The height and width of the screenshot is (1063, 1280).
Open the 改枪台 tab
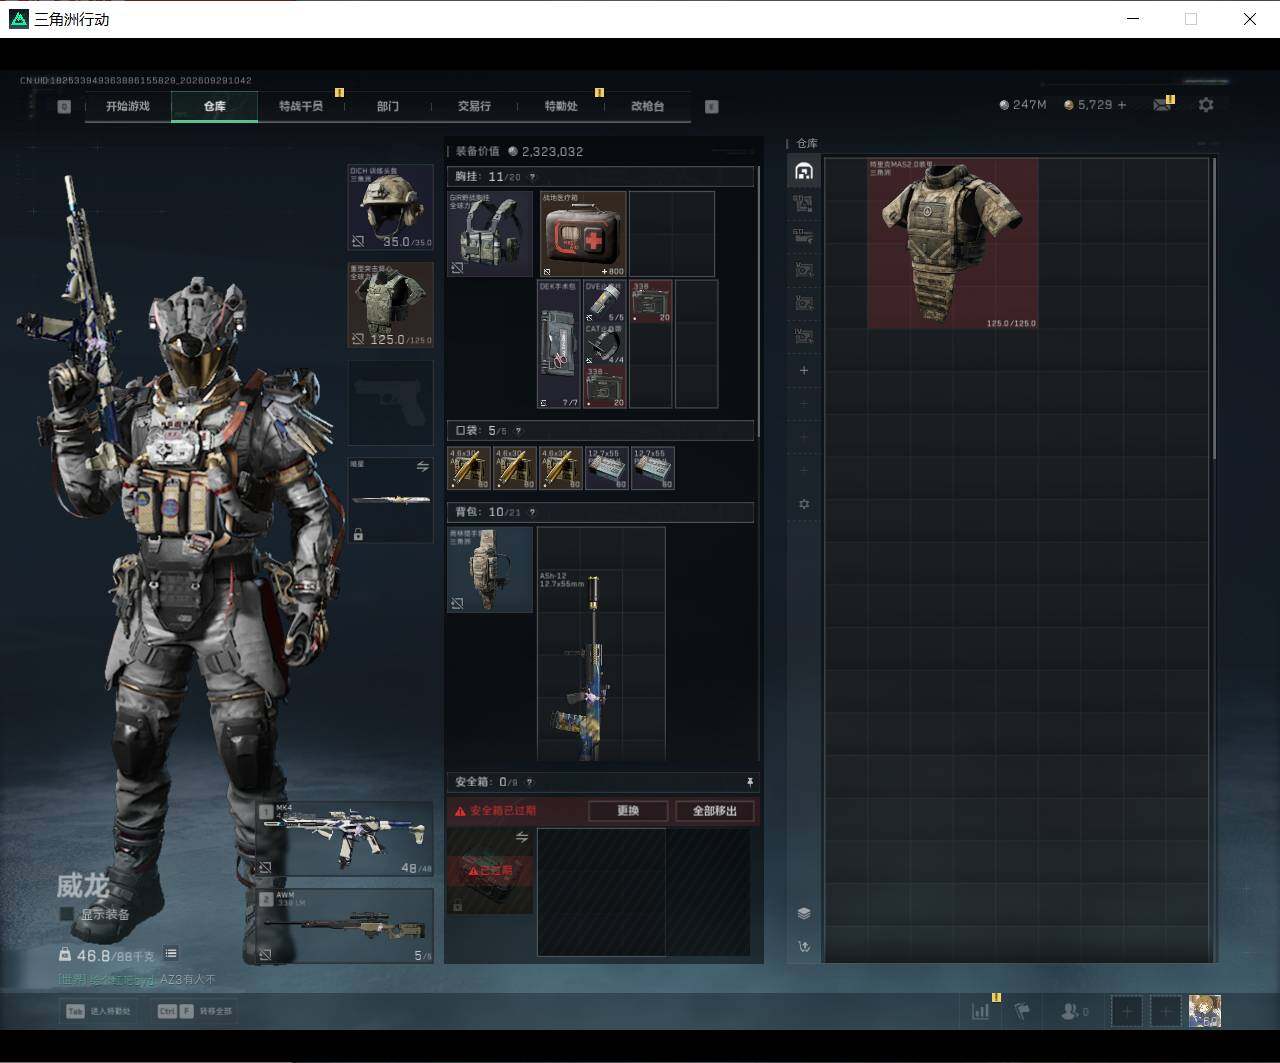tap(648, 106)
